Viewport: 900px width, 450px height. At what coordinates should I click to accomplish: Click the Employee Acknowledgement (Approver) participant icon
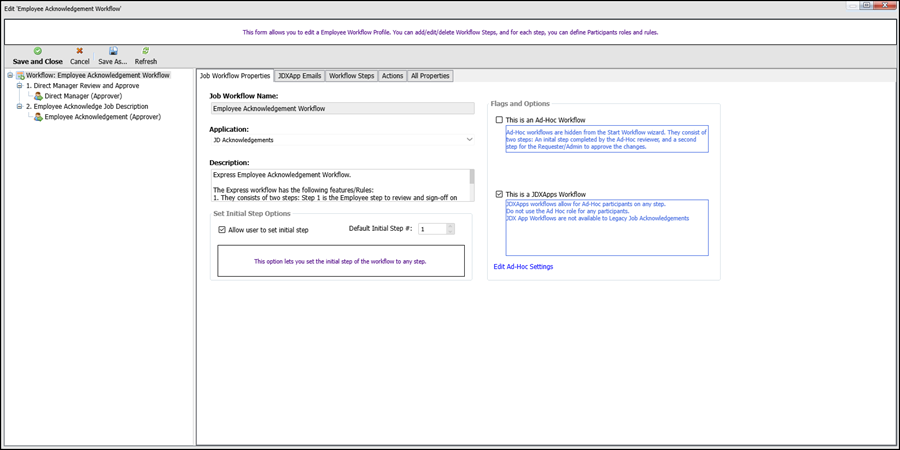point(38,117)
